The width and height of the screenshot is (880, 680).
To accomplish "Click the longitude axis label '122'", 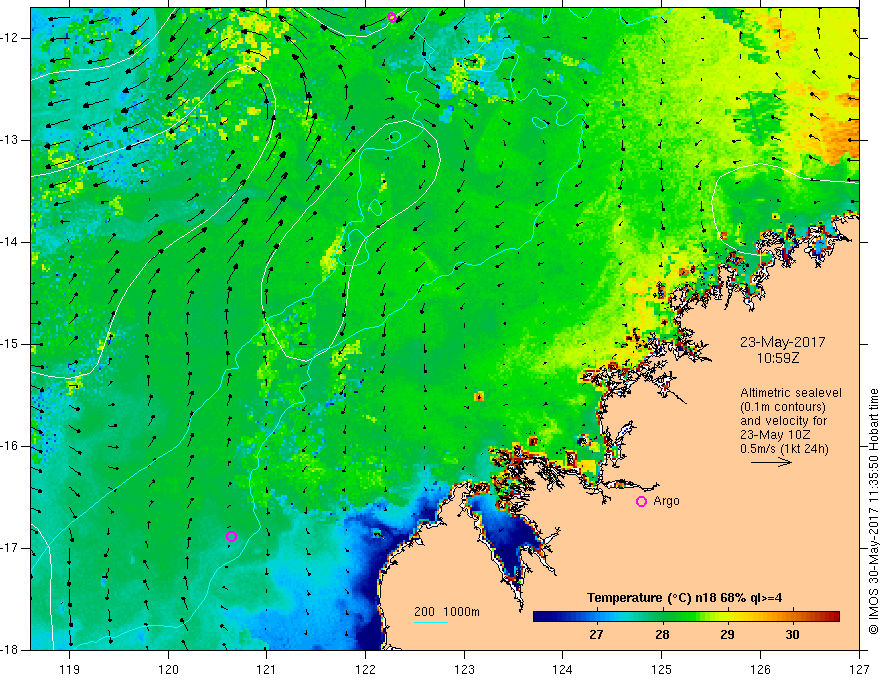I will coord(365,669).
